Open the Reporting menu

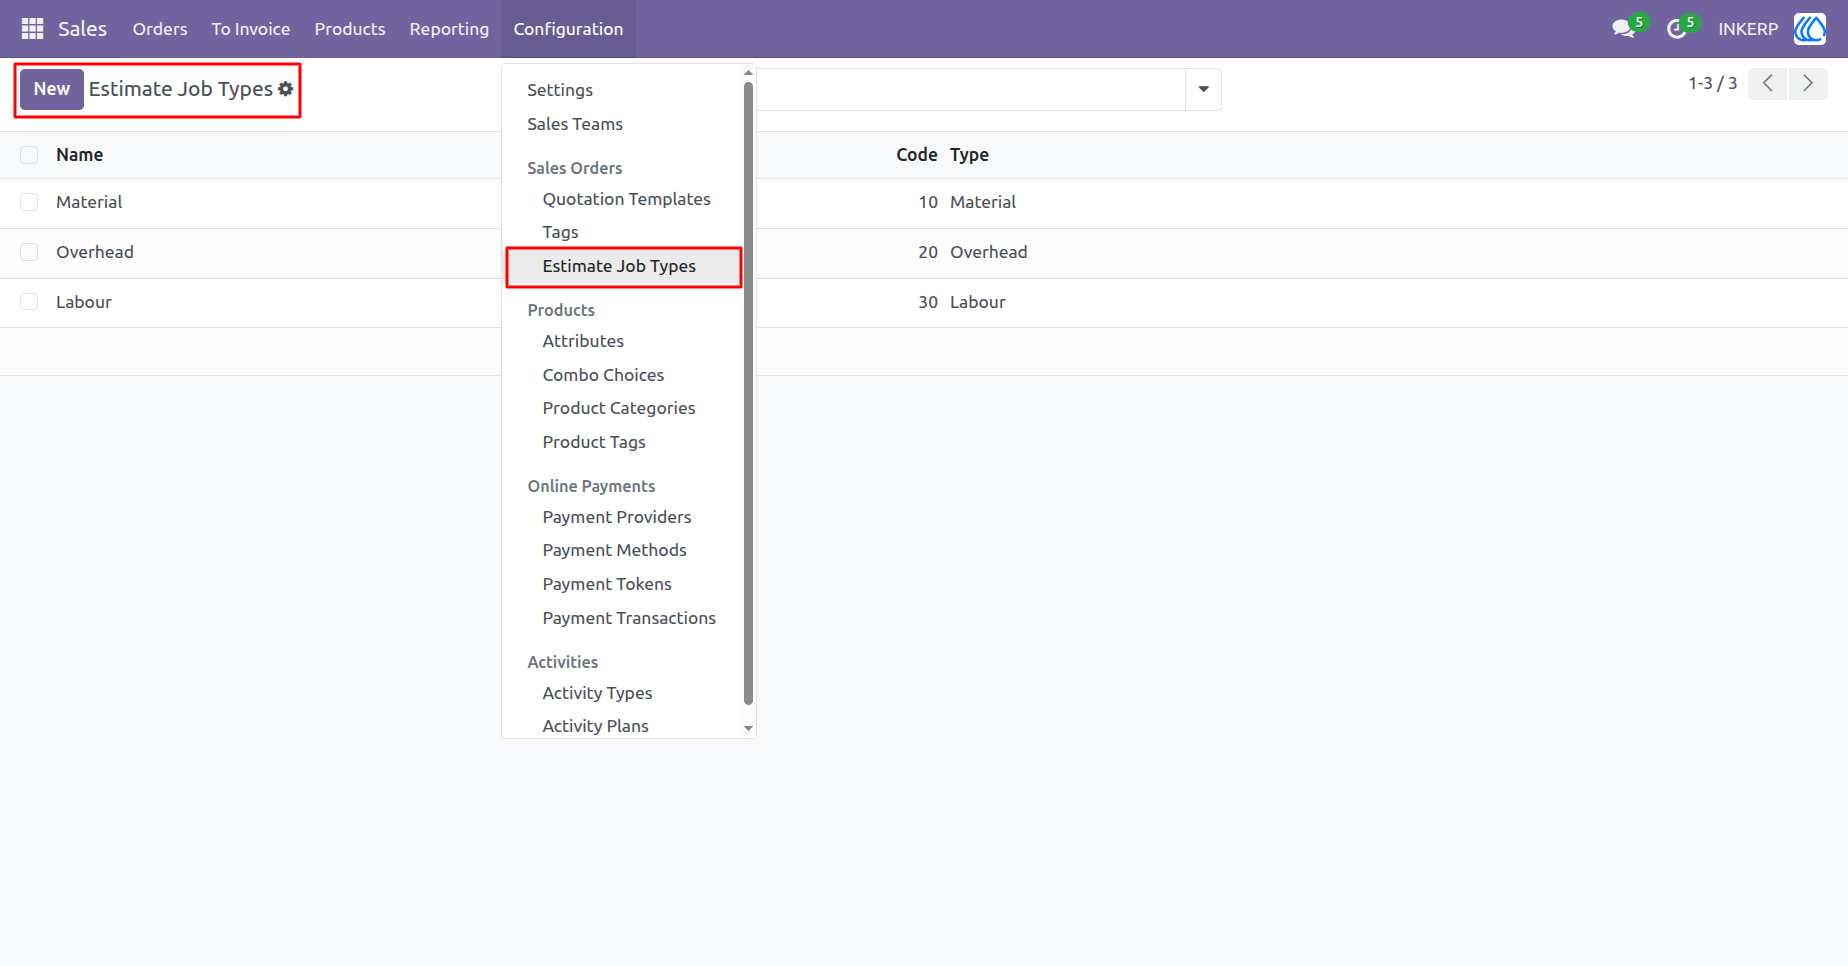(449, 29)
